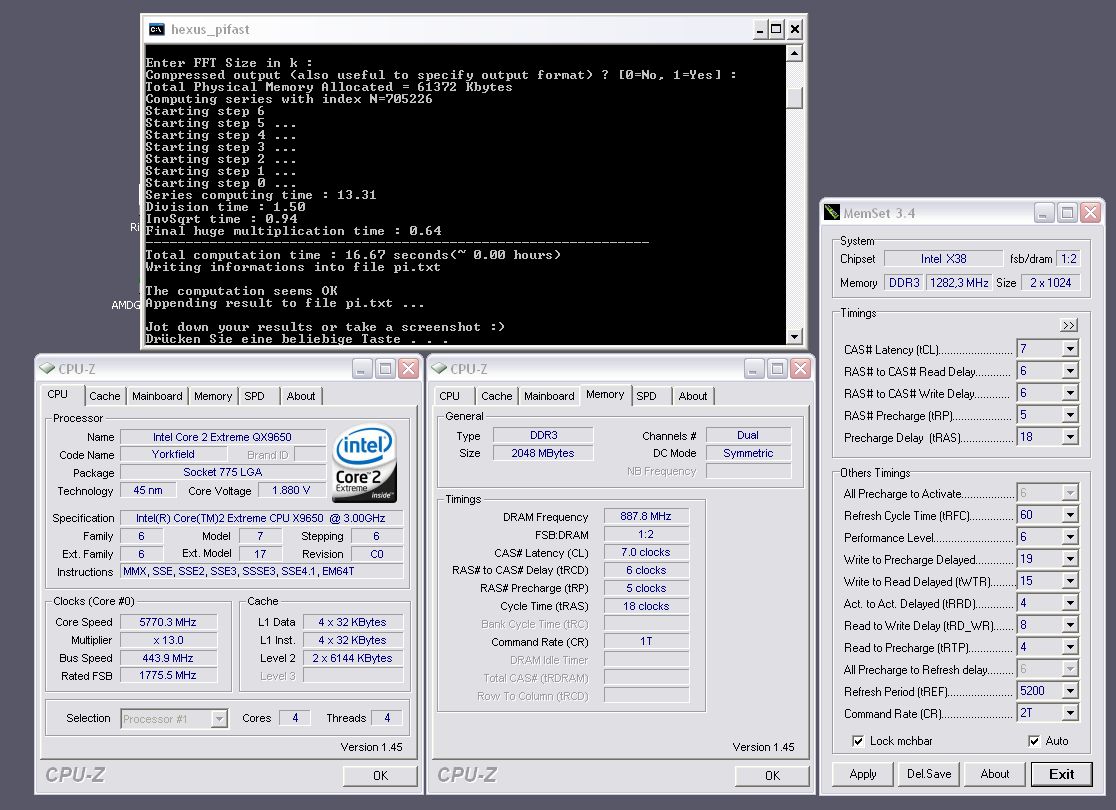
Task: Click the Refresh Period value field showing 5200
Action: pyautogui.click(x=1039, y=690)
